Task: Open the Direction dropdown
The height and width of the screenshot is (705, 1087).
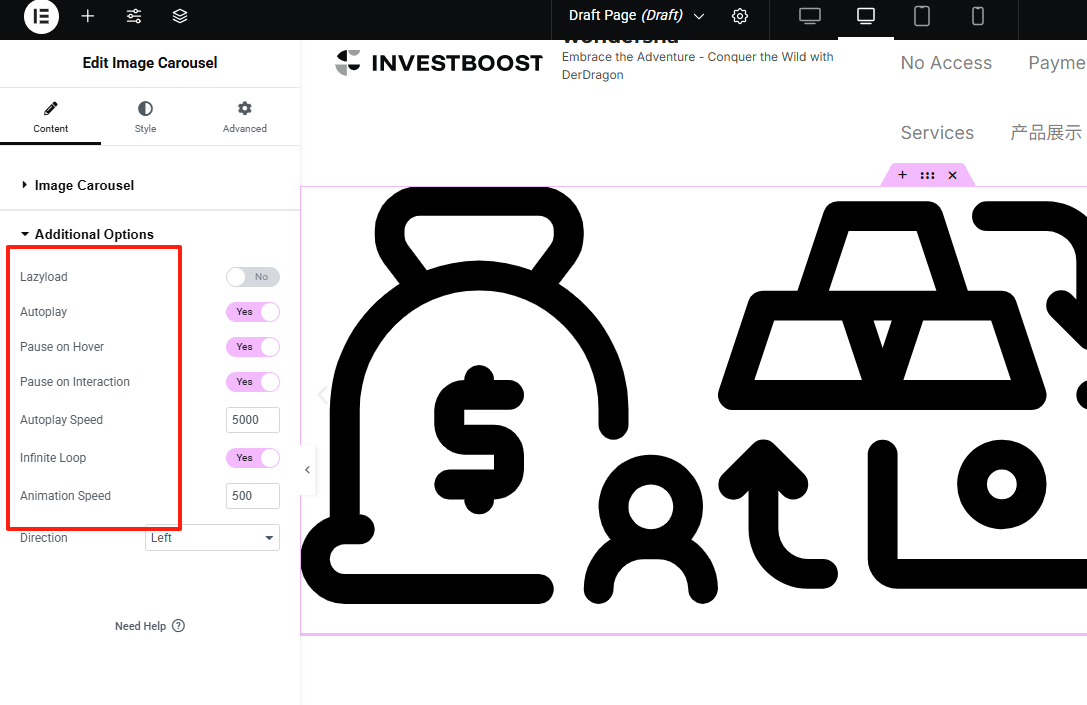Action: coord(212,538)
